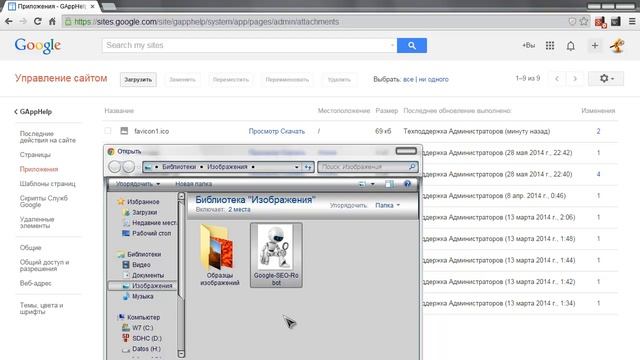Open the site settings gear menu
Image resolution: width=640 pixels, height=360 pixels.
pos(606,78)
